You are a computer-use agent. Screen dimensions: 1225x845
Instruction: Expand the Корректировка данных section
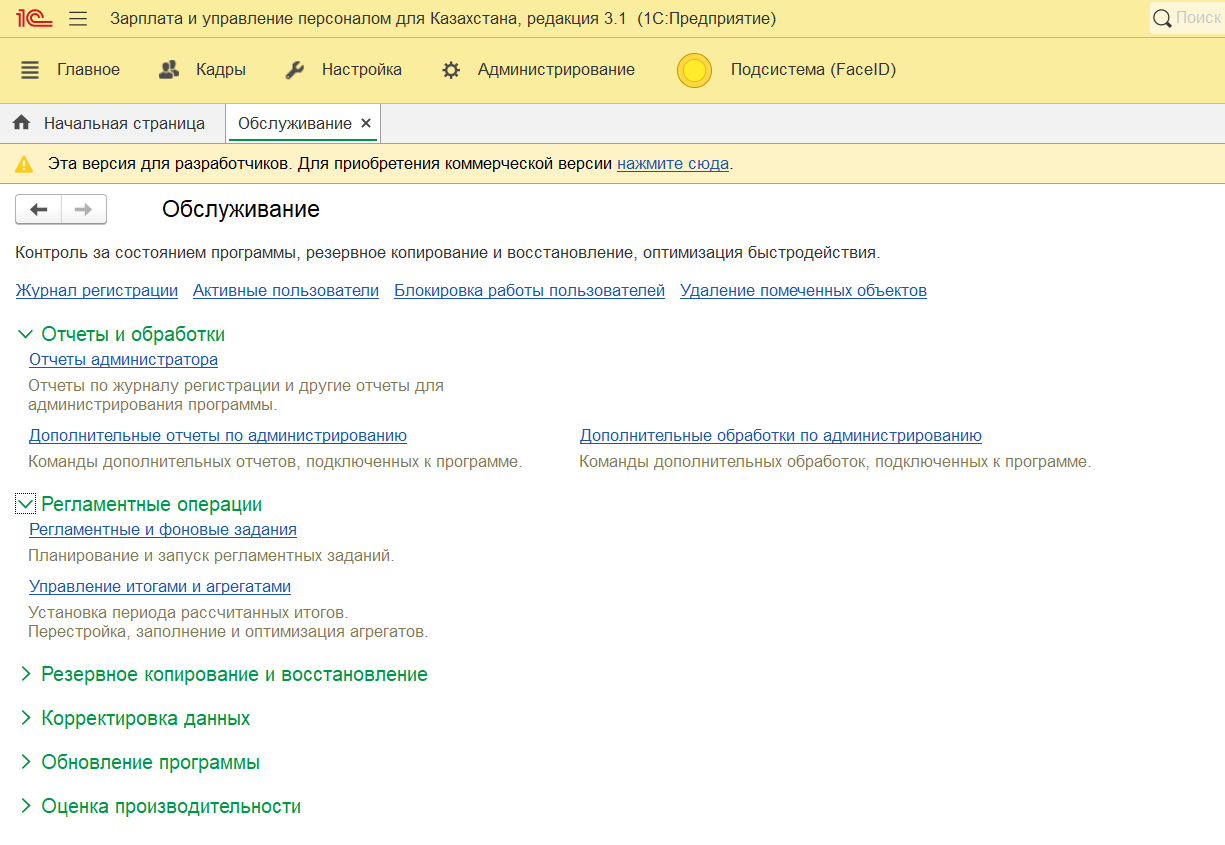25,719
